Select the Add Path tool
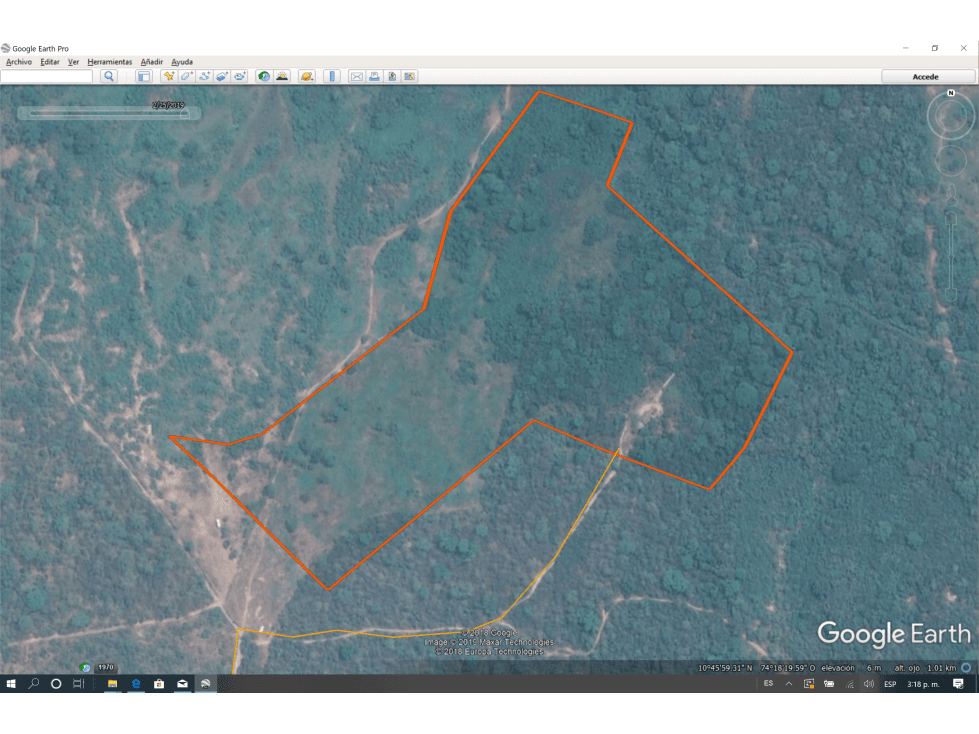 [204, 76]
